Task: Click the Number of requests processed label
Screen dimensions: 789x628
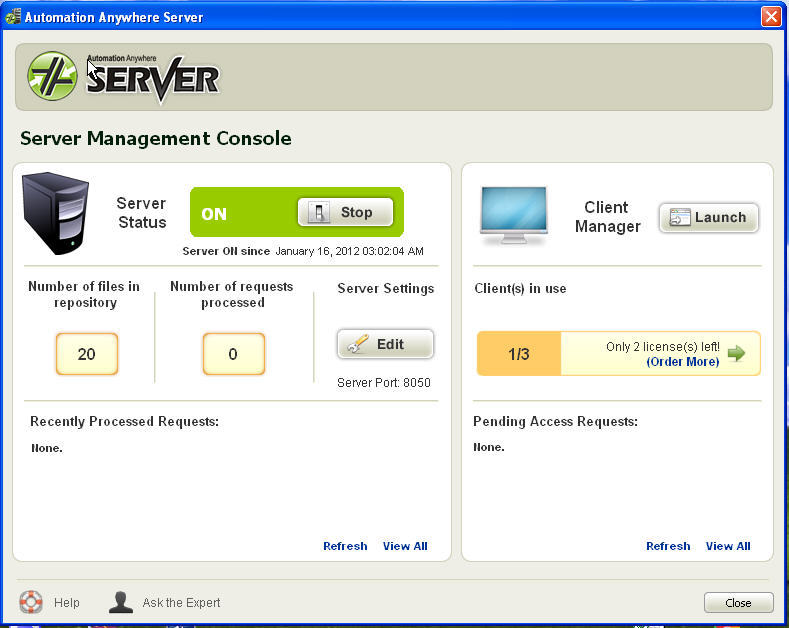Action: click(x=232, y=294)
